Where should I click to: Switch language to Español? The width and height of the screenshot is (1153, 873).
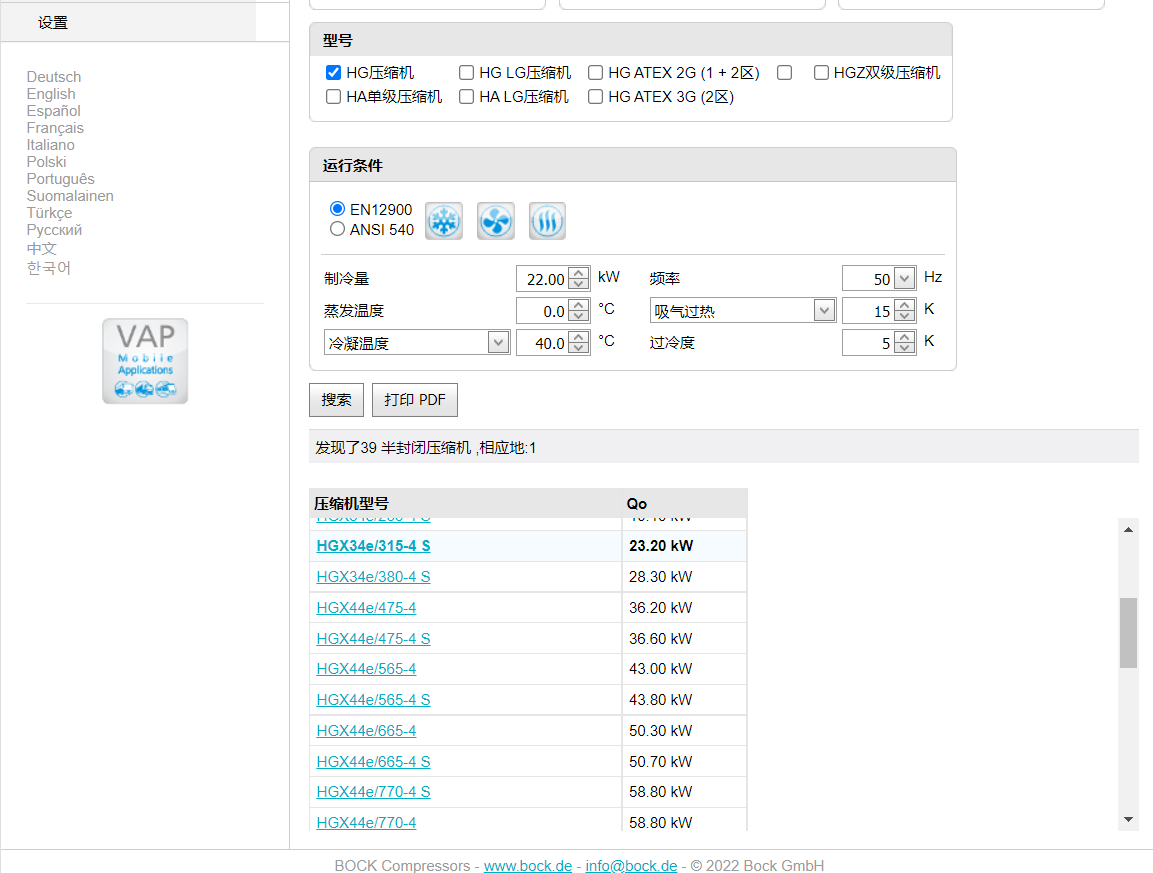[x=54, y=110]
